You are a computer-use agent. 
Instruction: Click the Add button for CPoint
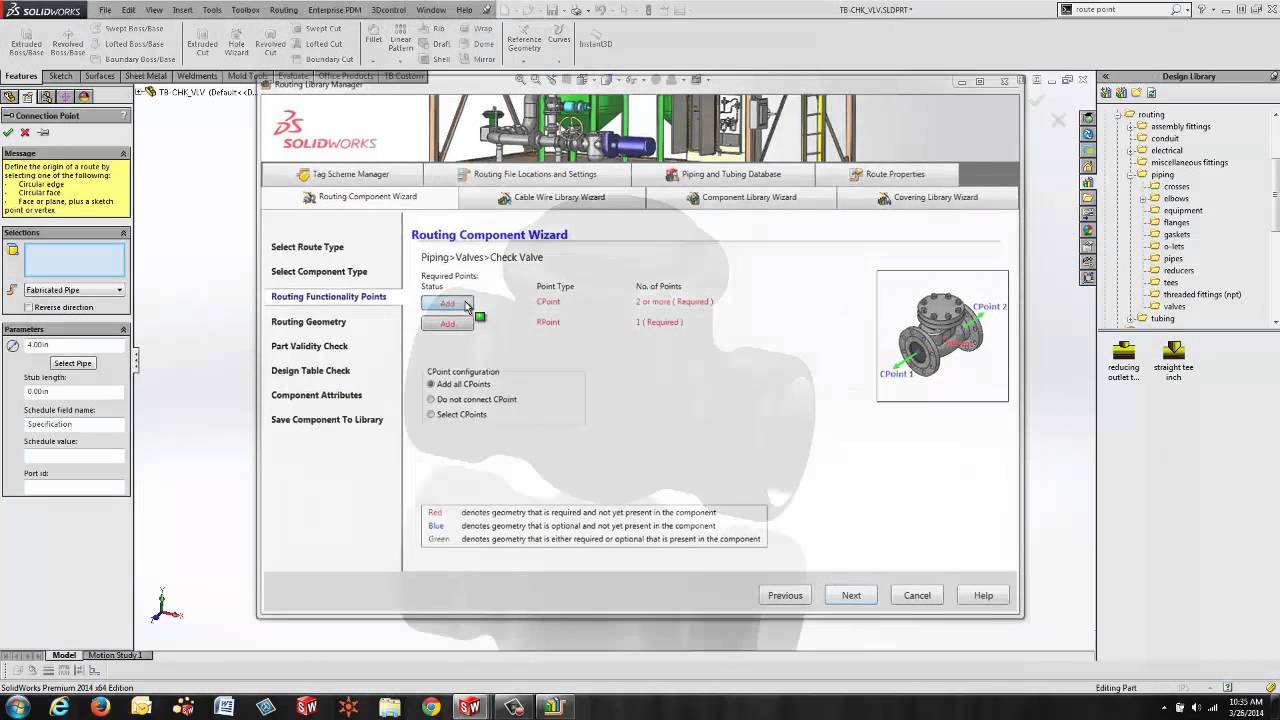[447, 303]
